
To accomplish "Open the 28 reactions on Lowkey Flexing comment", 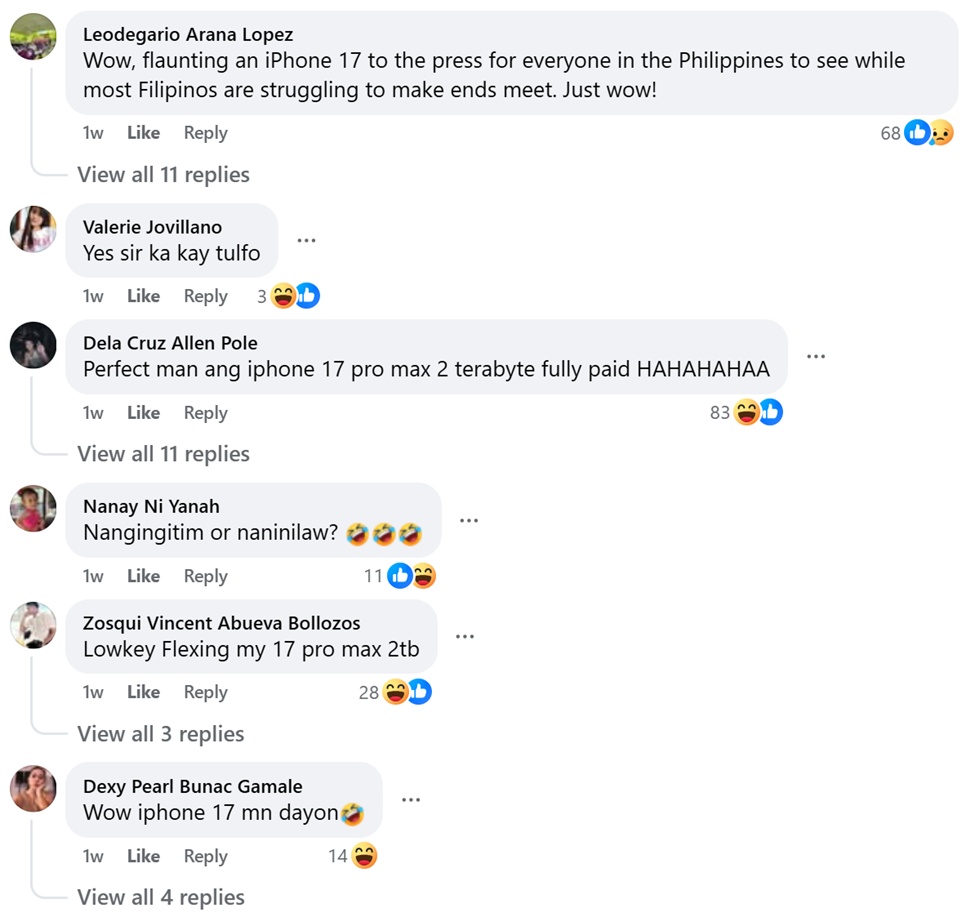I will (x=395, y=692).
